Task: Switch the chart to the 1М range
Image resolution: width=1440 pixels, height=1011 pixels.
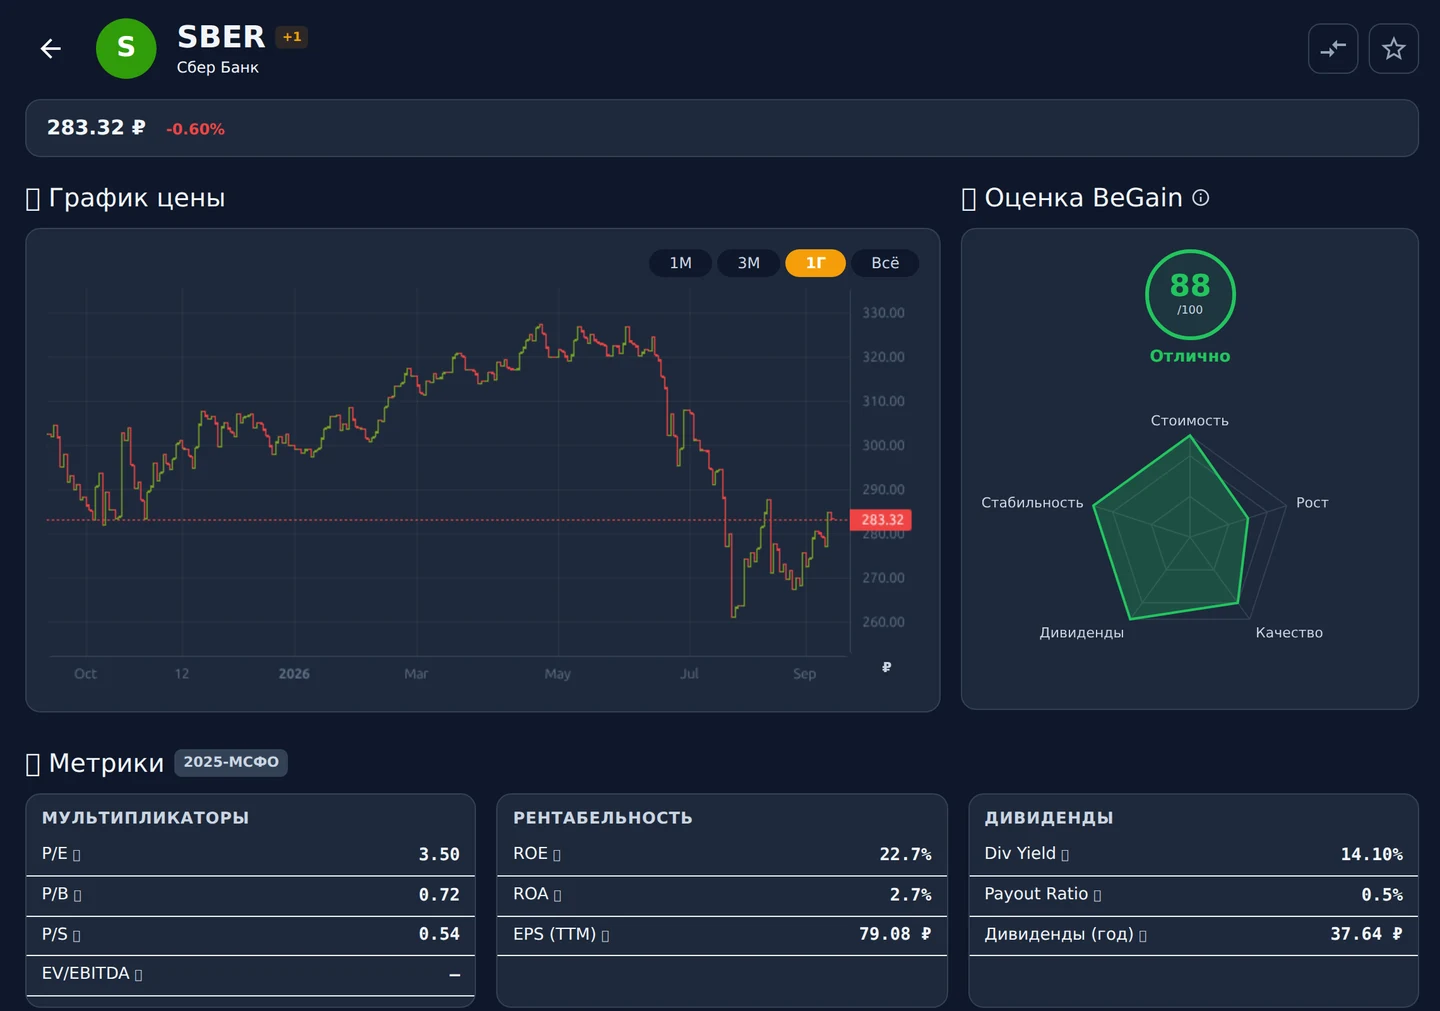Action: (x=680, y=263)
